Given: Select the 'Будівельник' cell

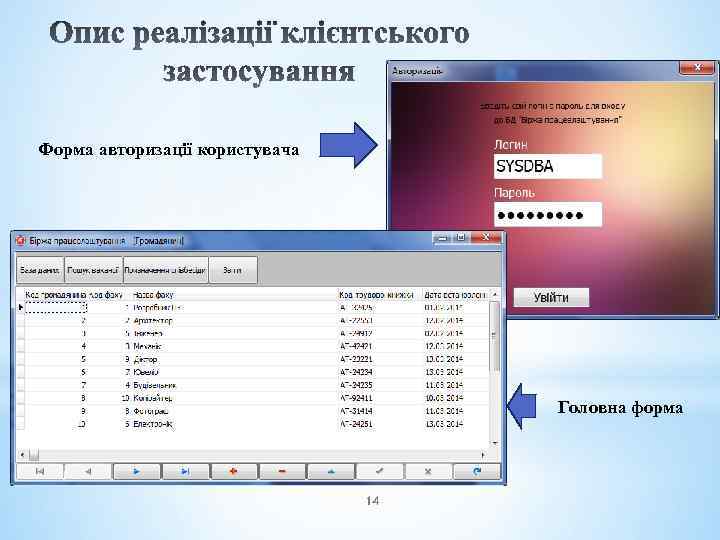Looking at the screenshot, I should click(x=155, y=385).
